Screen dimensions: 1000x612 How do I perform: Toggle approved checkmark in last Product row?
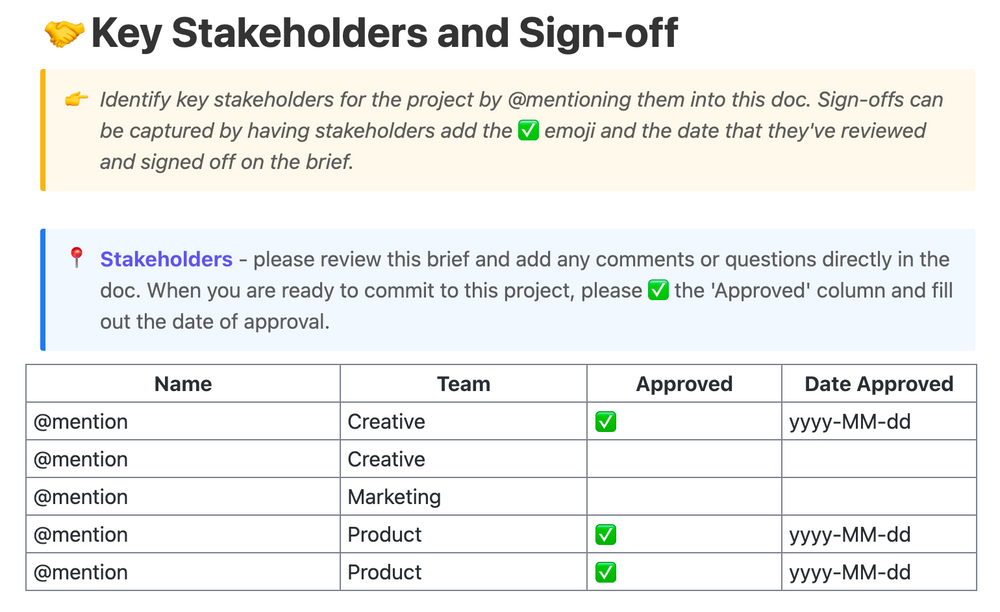(606, 573)
